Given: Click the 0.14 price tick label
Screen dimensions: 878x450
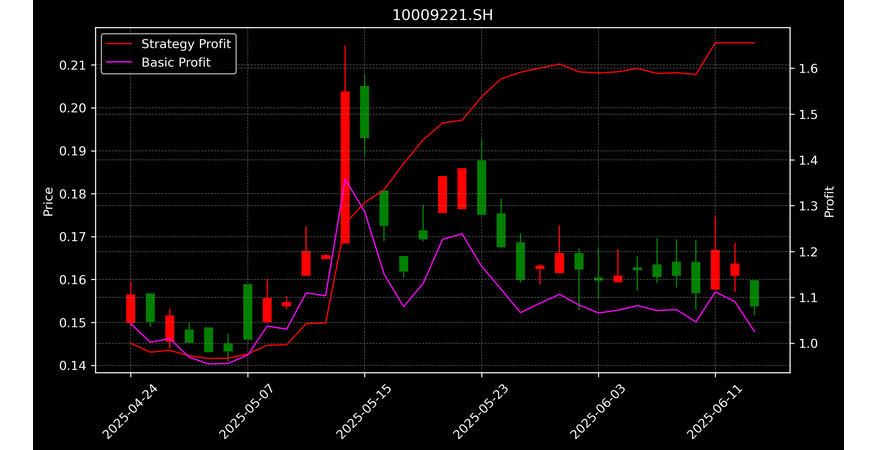Looking at the screenshot, I should (x=72, y=365).
